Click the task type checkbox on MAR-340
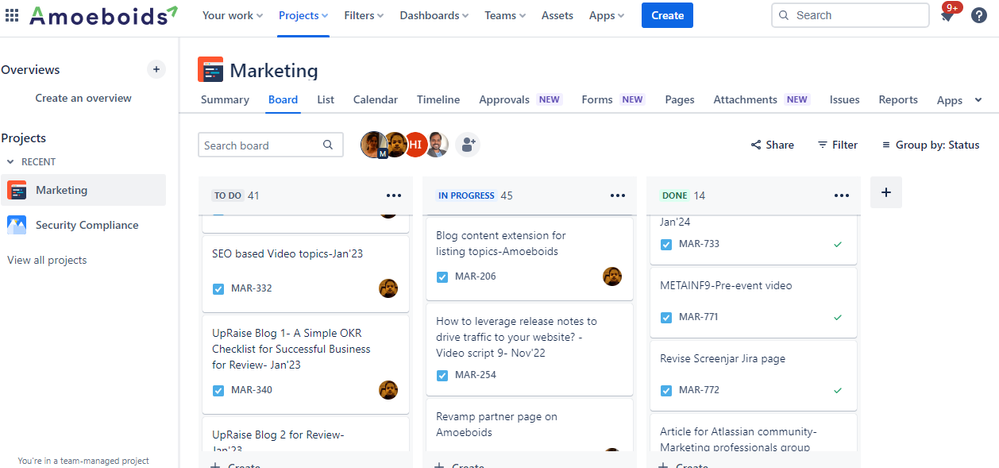 click(218, 390)
